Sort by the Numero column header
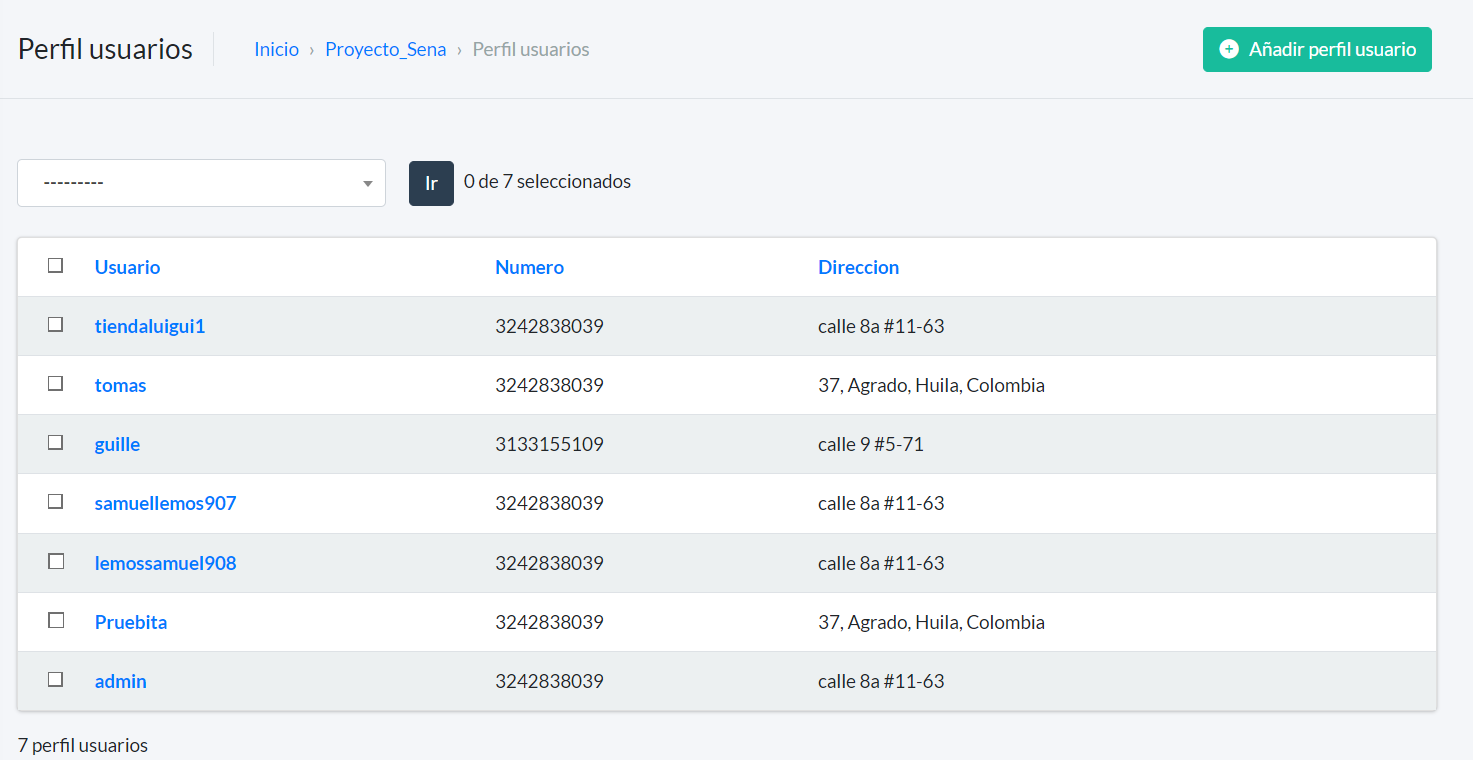The width and height of the screenshot is (1473, 760). tap(529, 267)
